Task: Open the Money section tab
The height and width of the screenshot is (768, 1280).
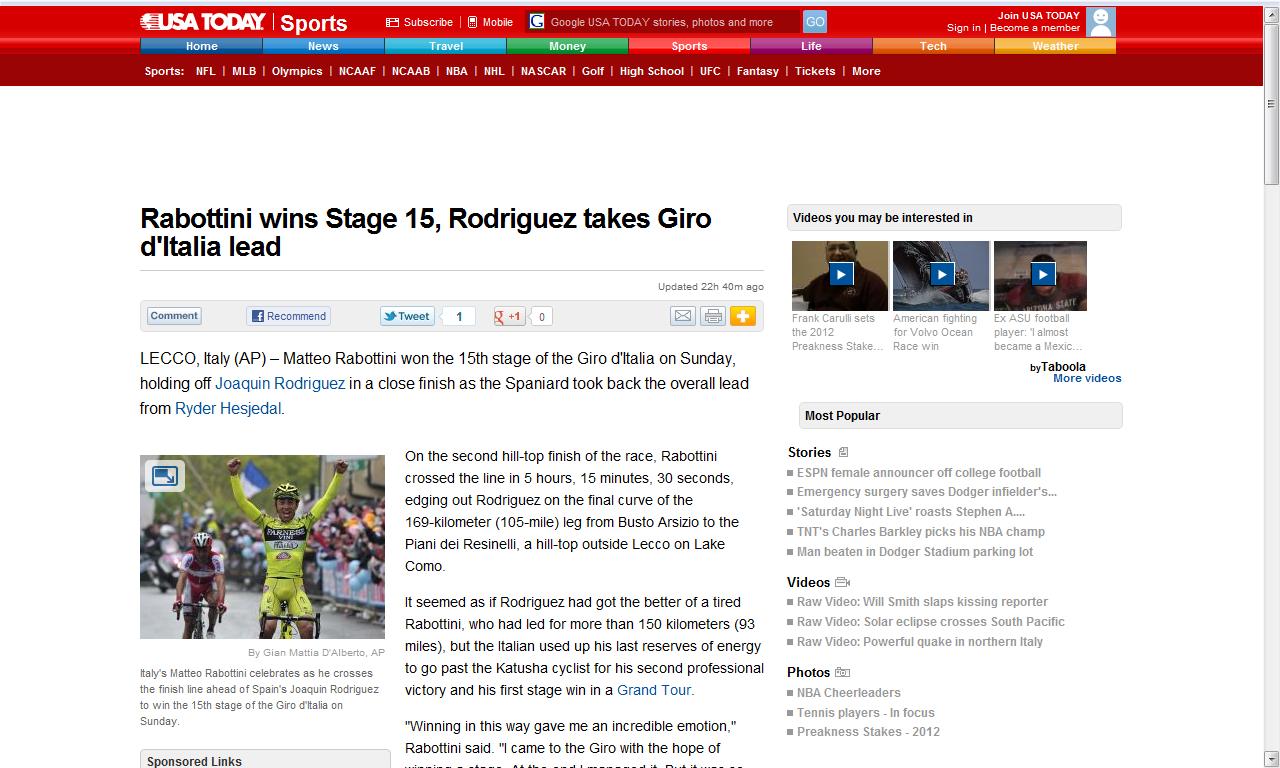Action: pos(567,46)
